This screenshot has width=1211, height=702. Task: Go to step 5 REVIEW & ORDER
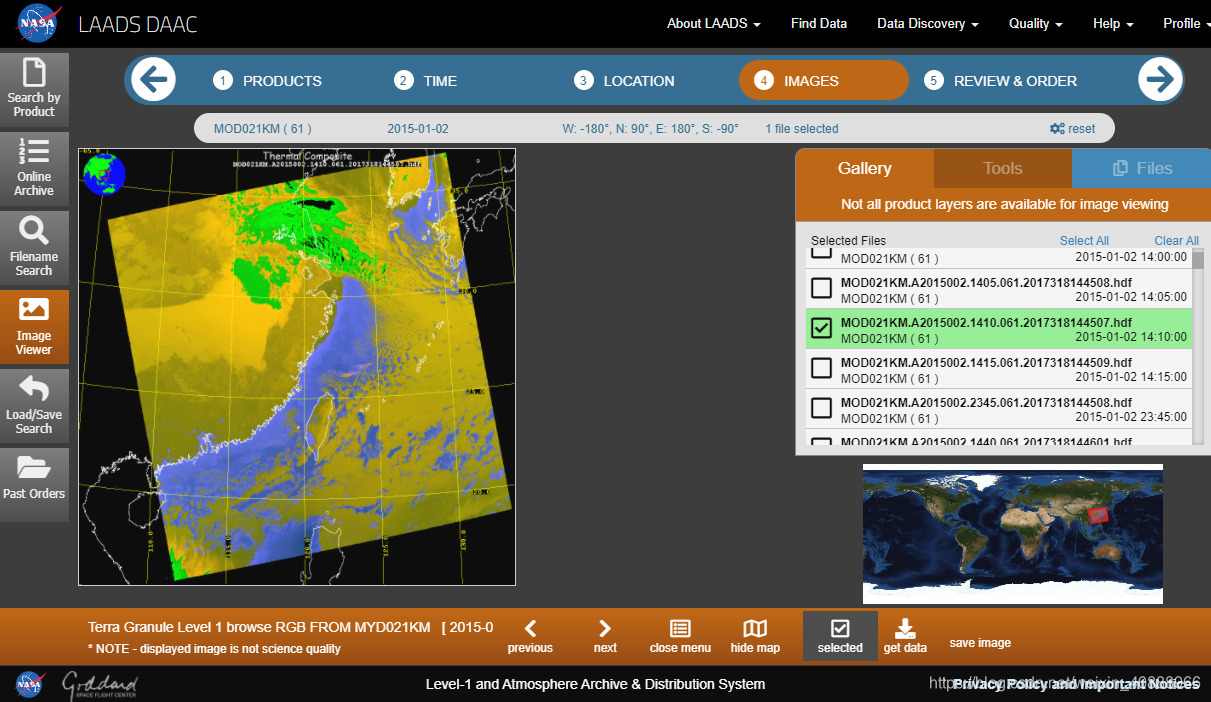(x=1001, y=81)
